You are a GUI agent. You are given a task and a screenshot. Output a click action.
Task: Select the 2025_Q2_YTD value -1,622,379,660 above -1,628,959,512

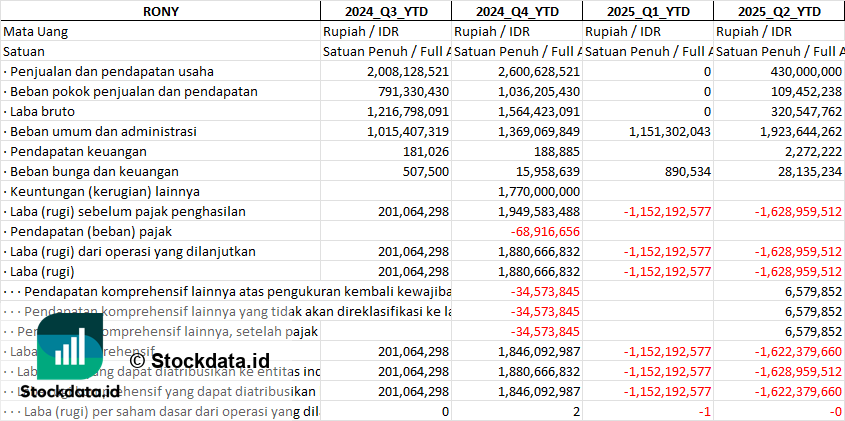click(798, 351)
